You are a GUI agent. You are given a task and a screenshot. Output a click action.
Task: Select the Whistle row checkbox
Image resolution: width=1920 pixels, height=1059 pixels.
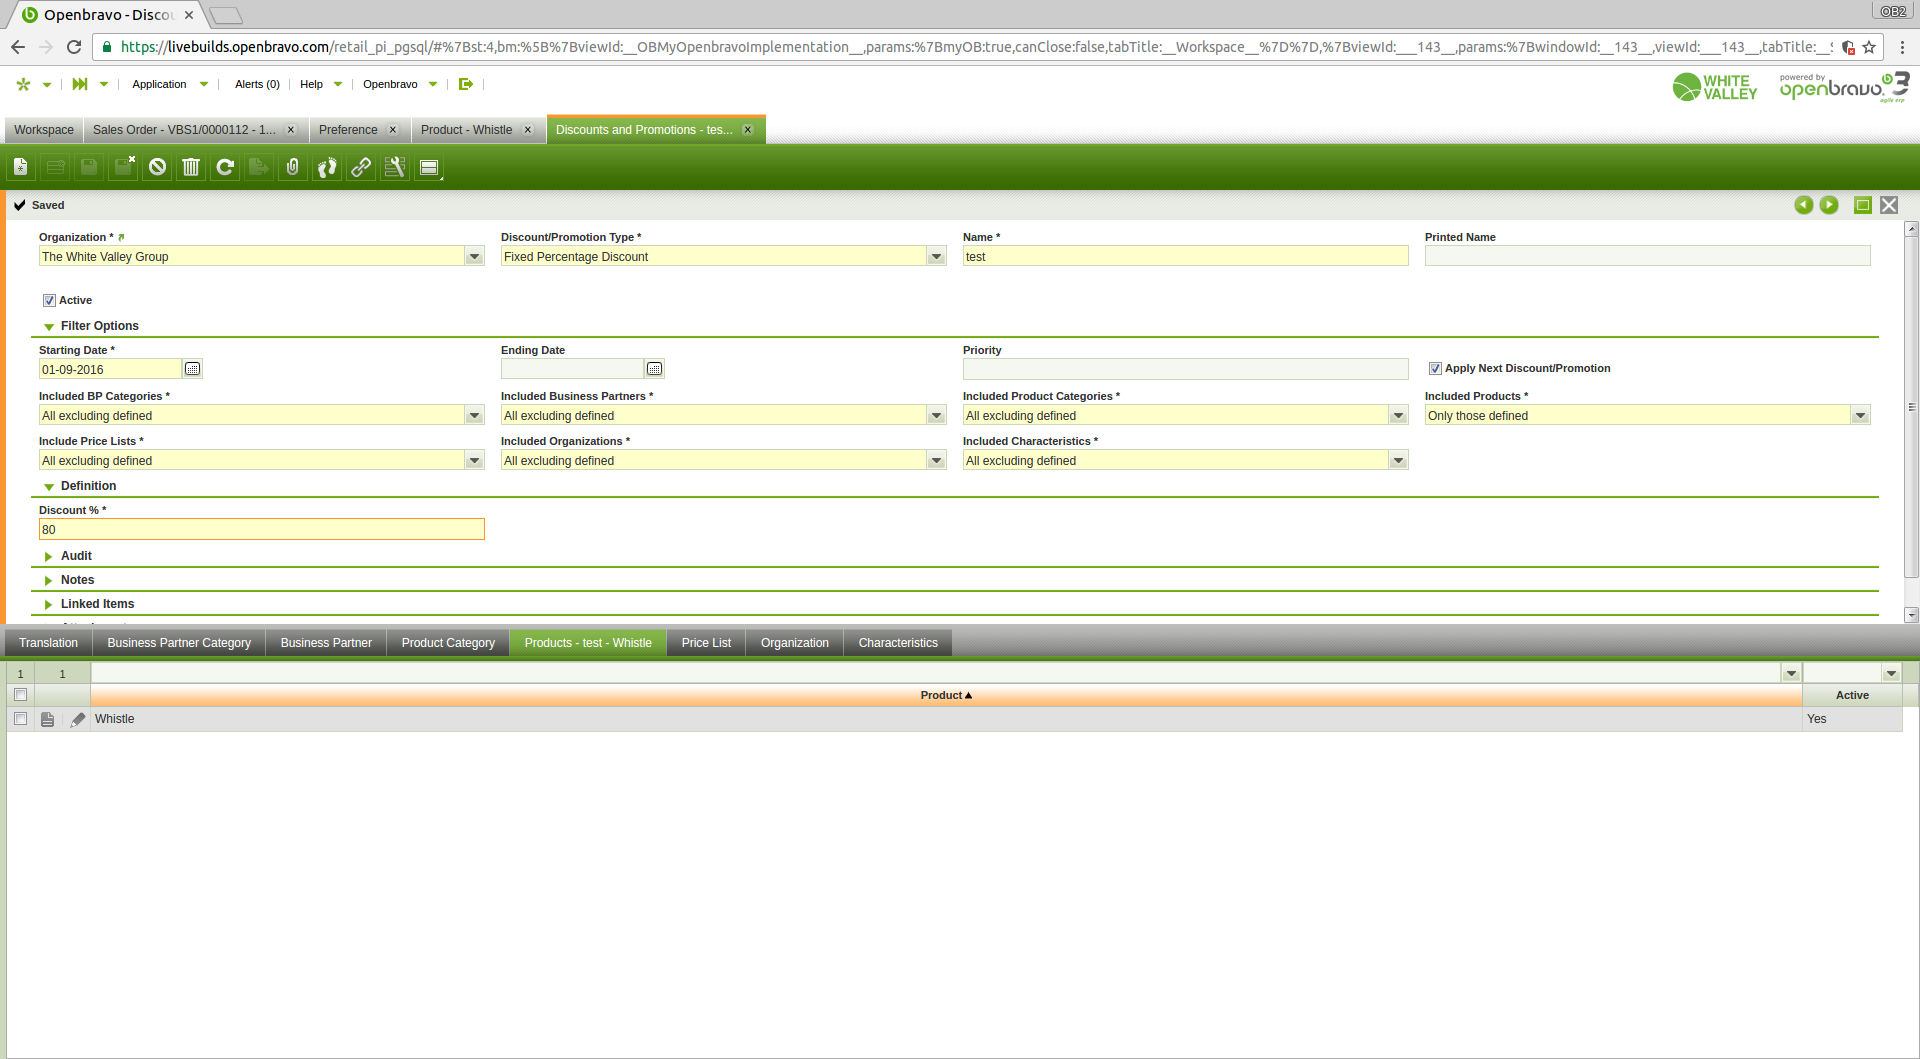click(x=20, y=719)
